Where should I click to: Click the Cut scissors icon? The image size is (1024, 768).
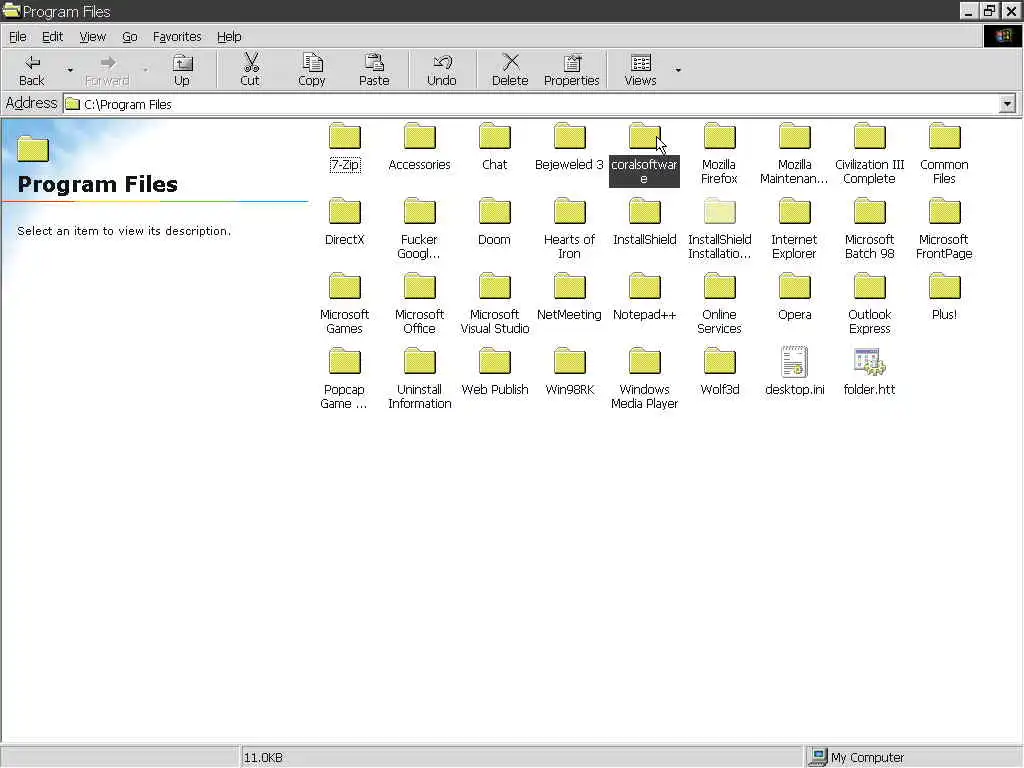click(250, 70)
